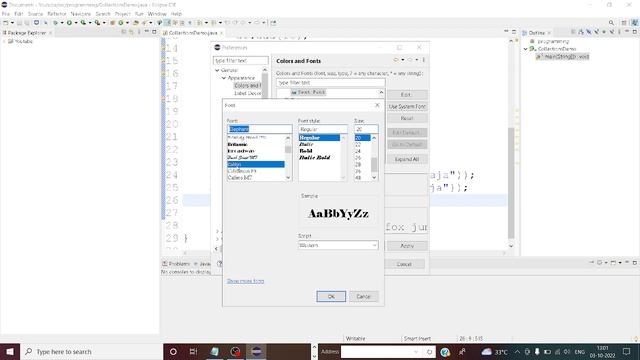
Task: Open the Help menu
Action: coord(176,14)
